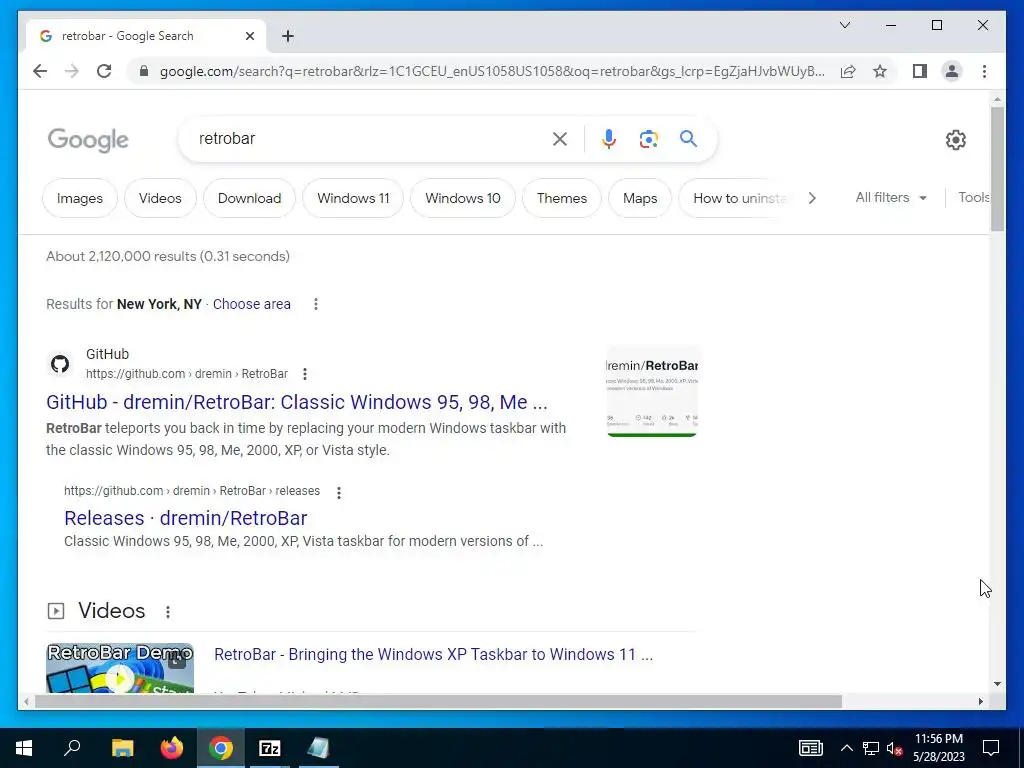Open the muted volume tray icon
Viewport: 1024px width, 768px height.
tap(894, 748)
